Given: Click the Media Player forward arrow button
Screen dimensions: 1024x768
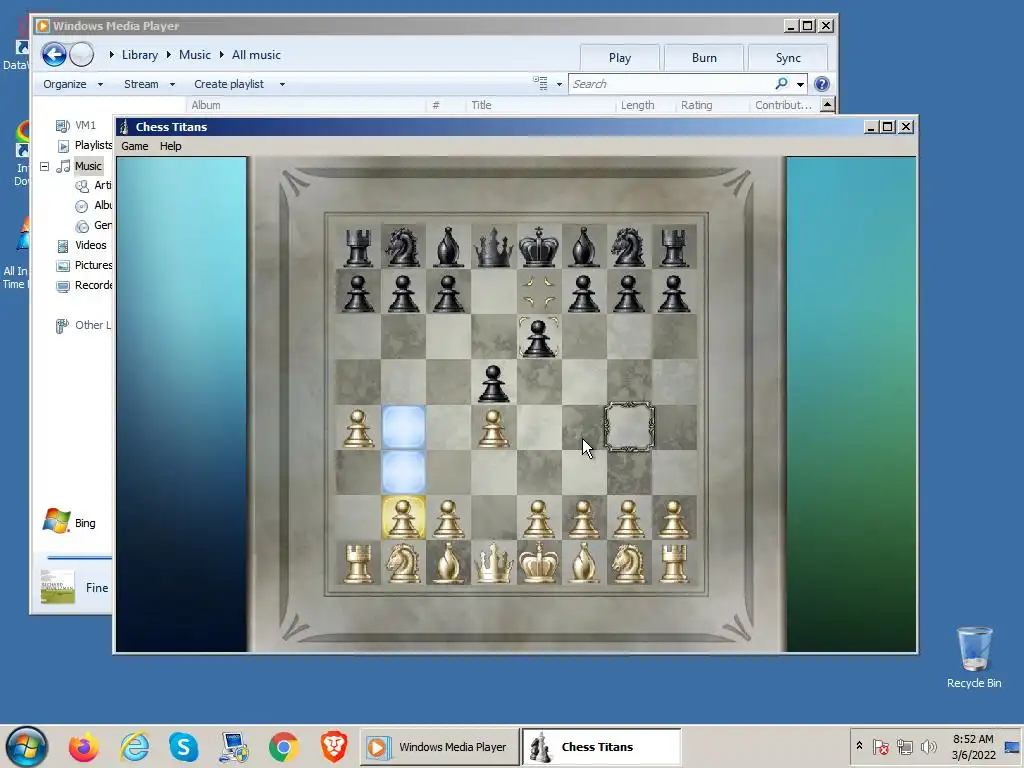Looking at the screenshot, I should (82, 54).
